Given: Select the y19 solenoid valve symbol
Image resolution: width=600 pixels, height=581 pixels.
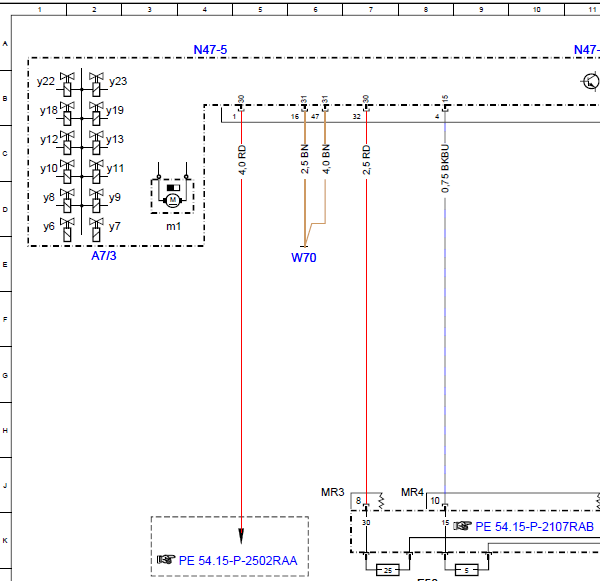Looking at the screenshot, I should (96, 114).
